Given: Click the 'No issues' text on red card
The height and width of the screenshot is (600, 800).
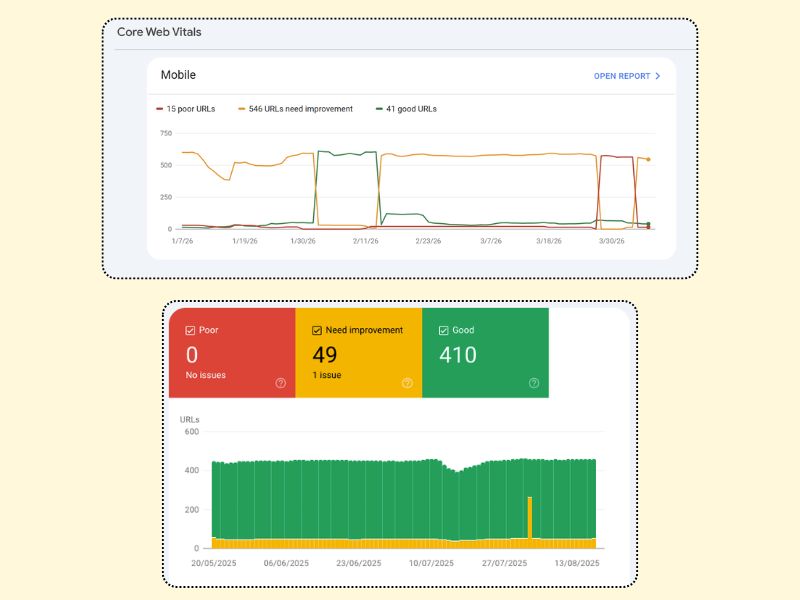Looking at the screenshot, I should tap(206, 375).
